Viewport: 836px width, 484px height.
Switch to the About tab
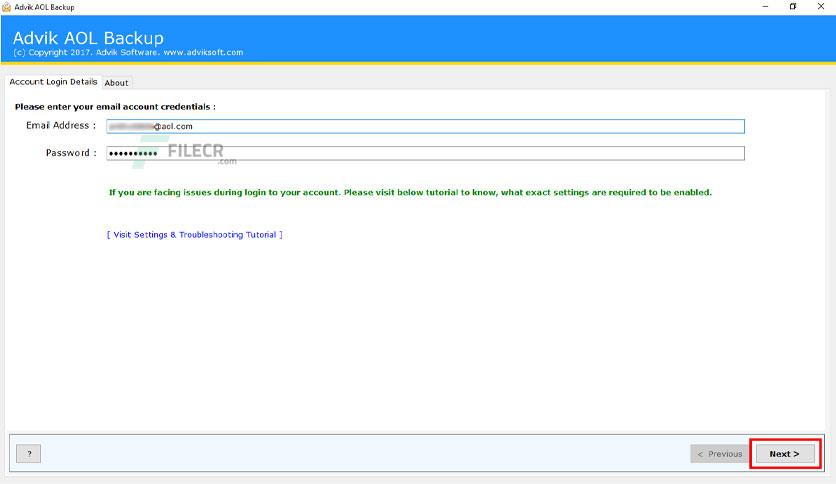[x=116, y=83]
